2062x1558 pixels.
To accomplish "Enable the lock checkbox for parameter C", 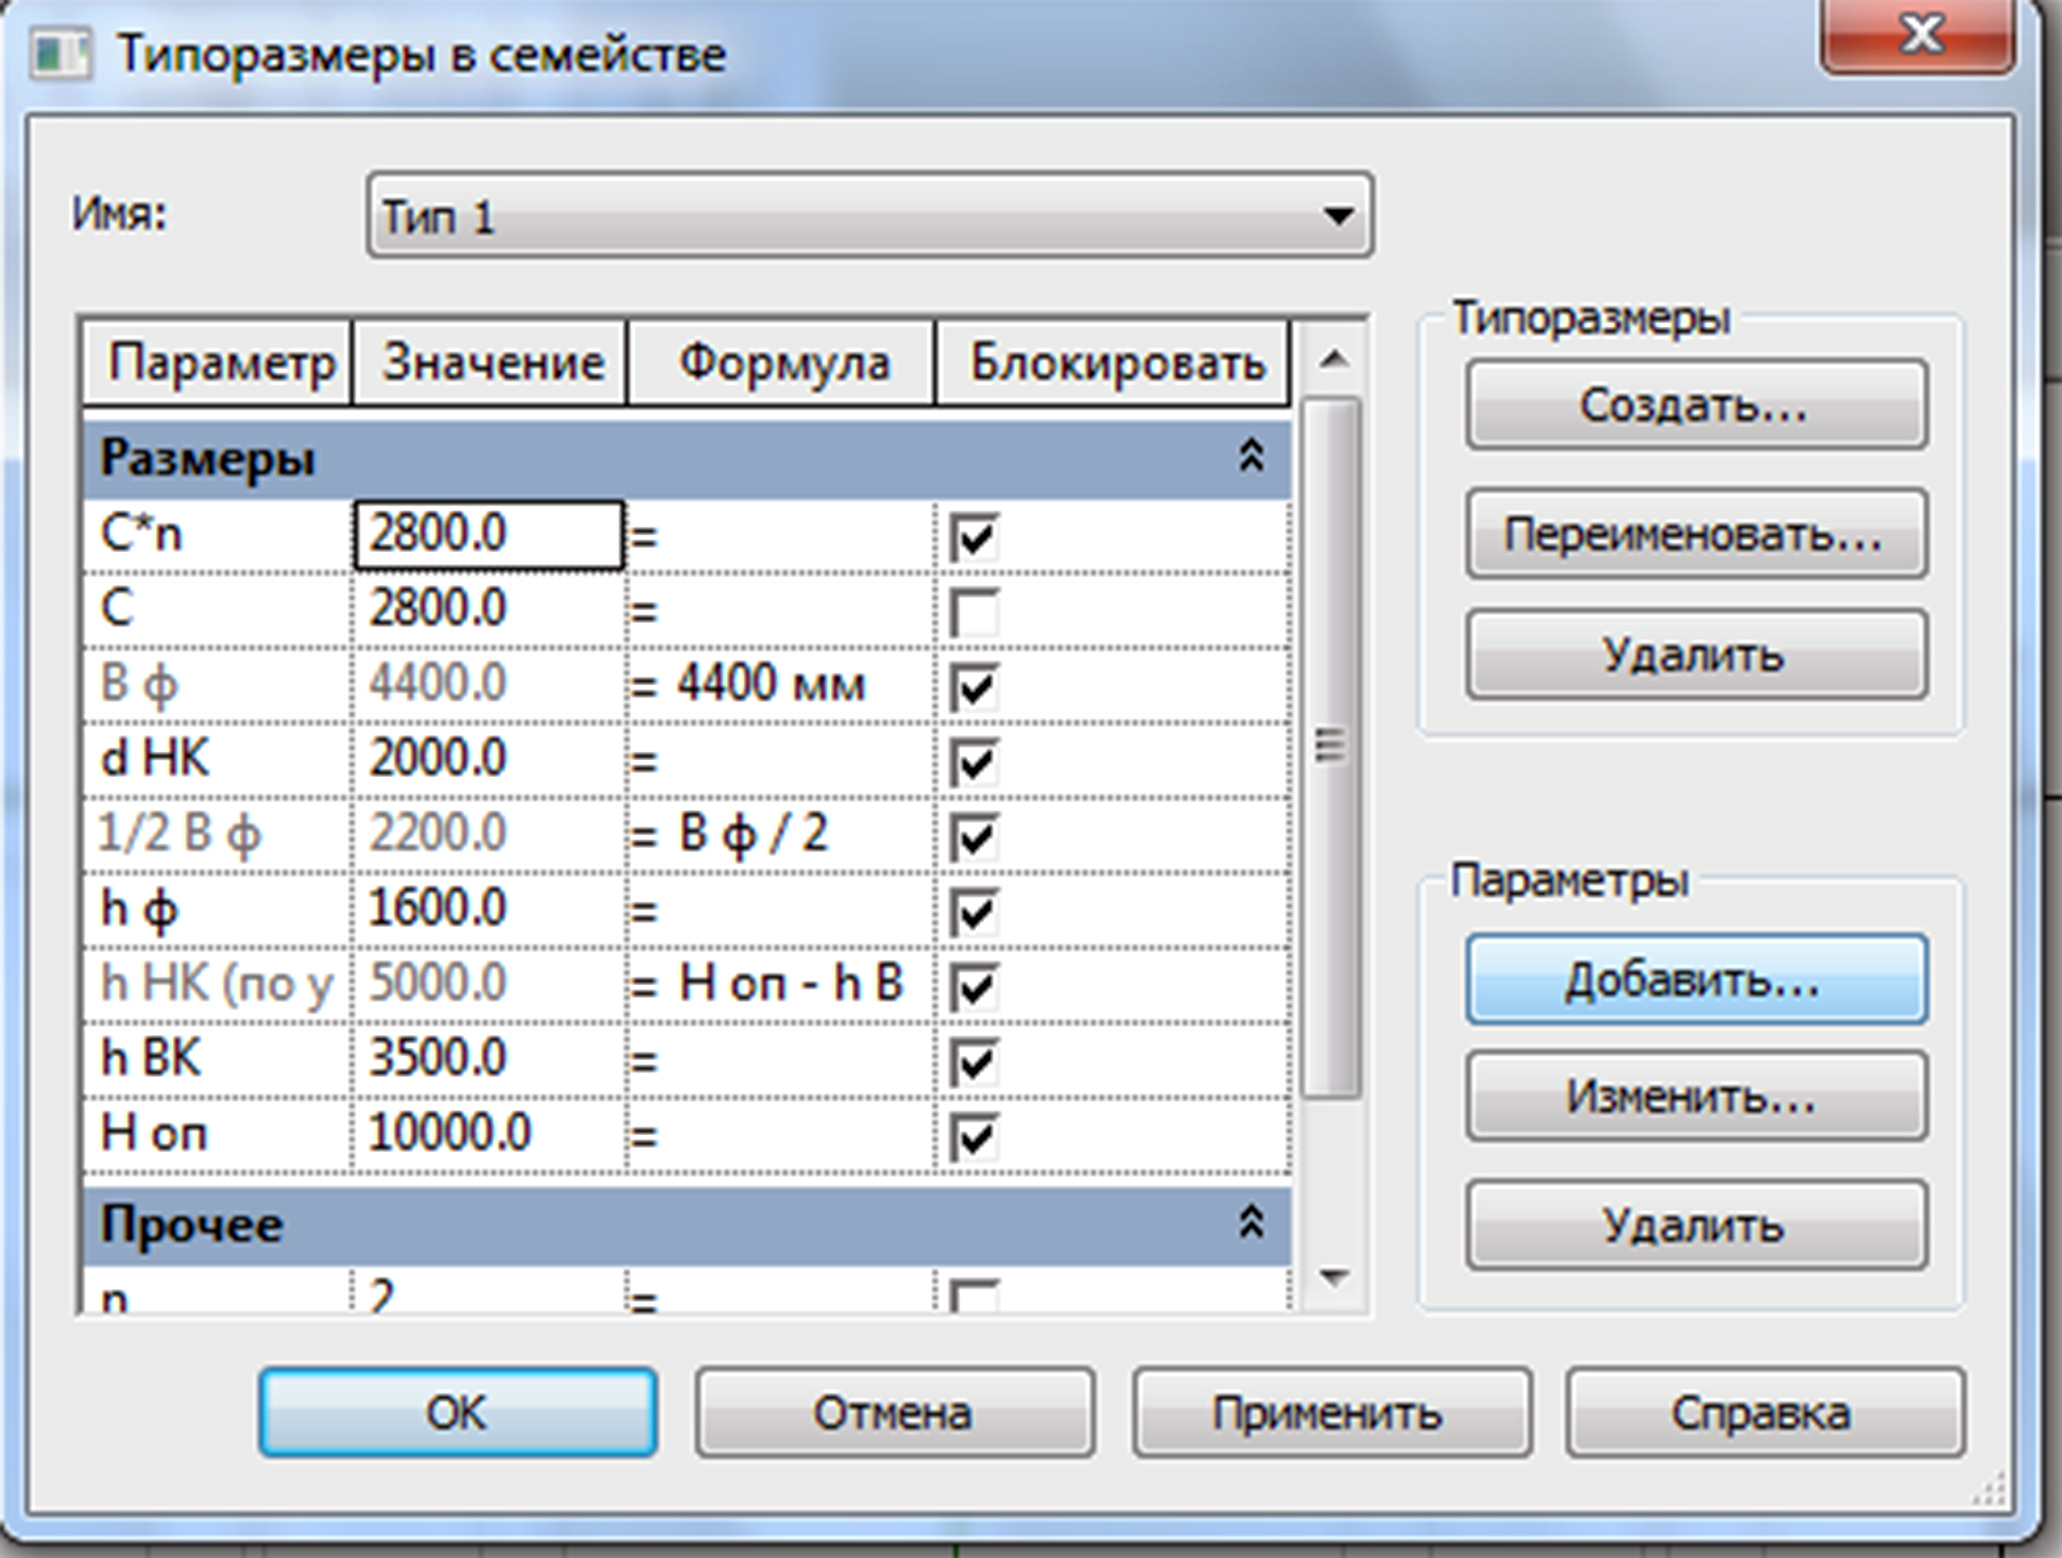I will point(974,611).
